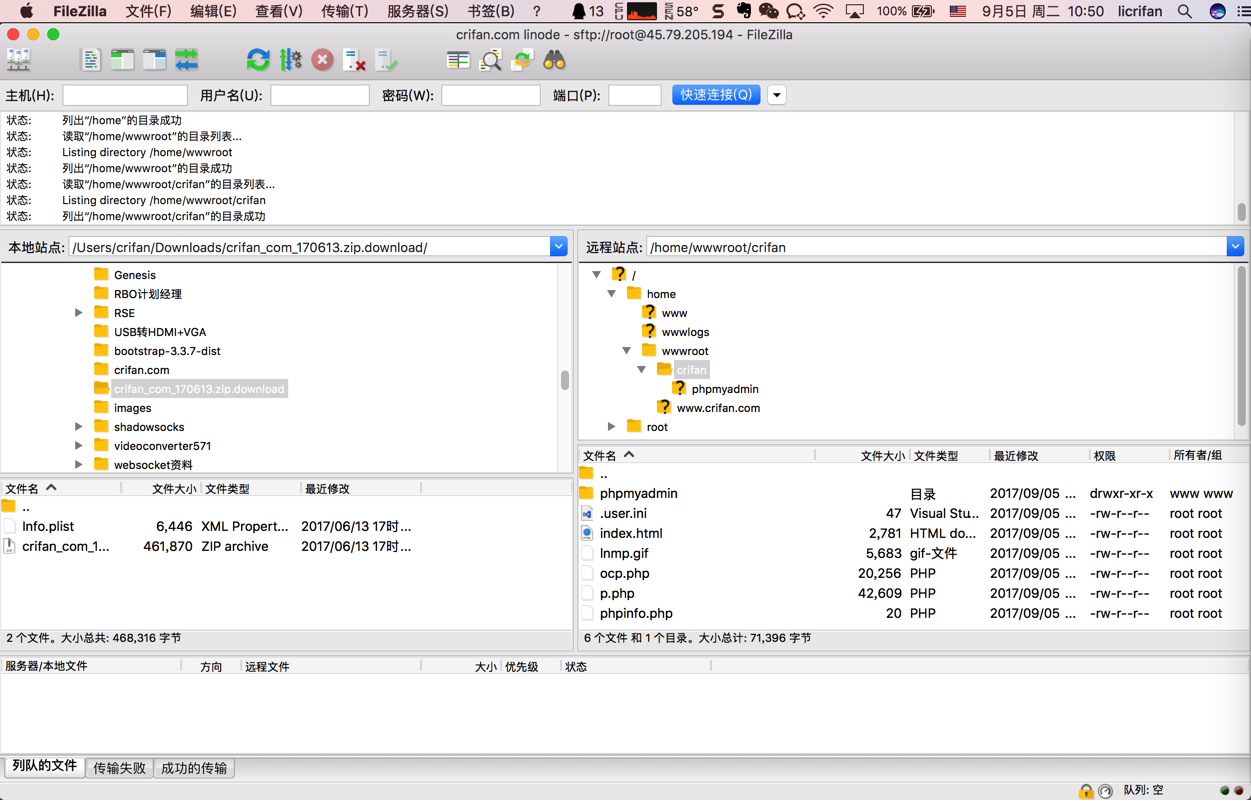Image resolution: width=1251 pixels, height=801 pixels.
Task: Collapse the remote crifan folder
Action: (642, 370)
